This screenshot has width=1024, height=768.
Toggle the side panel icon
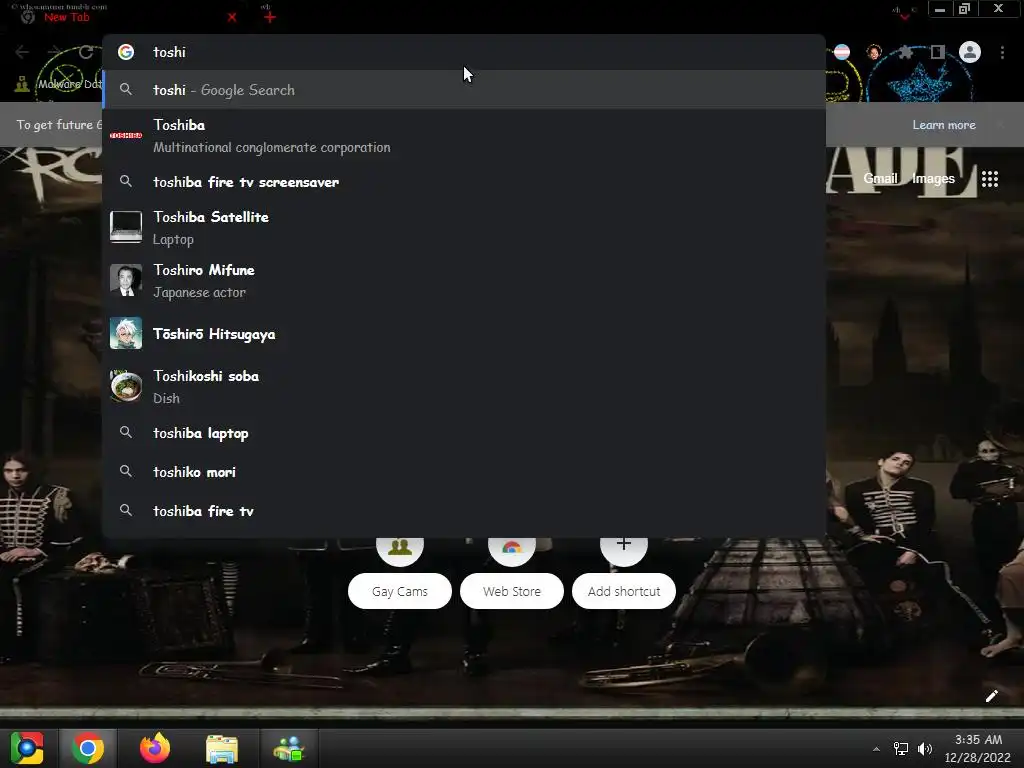(938, 52)
